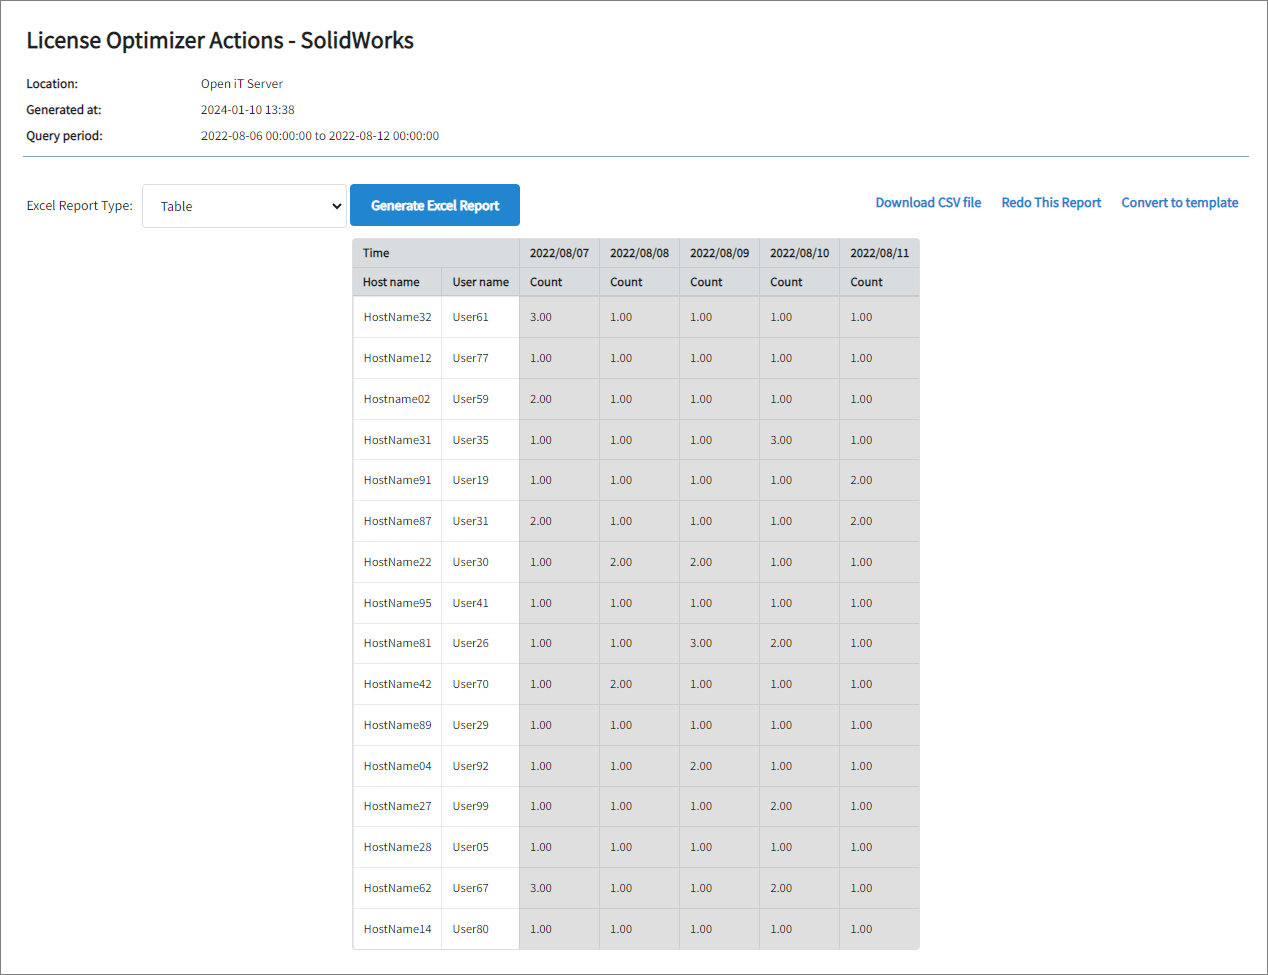This screenshot has height=975, width=1268.
Task: Select Table from the report type selector
Action: click(244, 206)
